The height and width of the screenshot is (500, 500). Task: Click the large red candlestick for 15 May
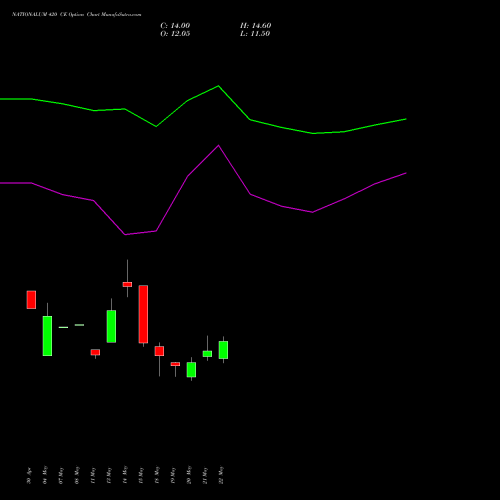[x=143, y=314]
